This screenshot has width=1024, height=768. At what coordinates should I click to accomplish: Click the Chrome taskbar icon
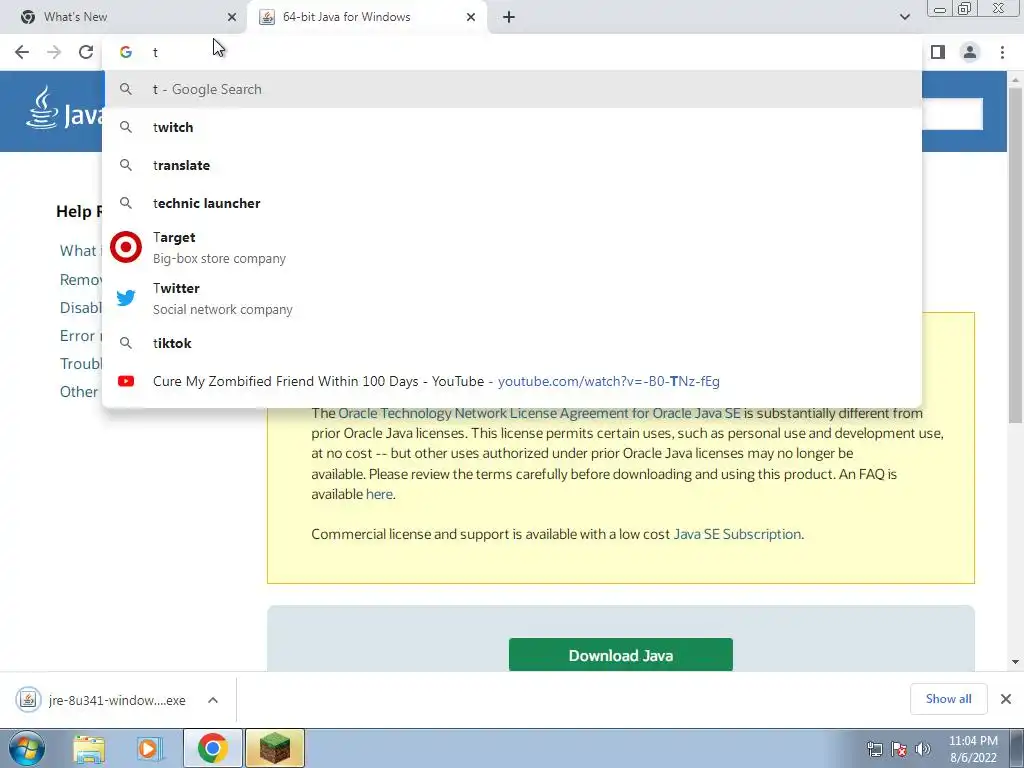212,748
